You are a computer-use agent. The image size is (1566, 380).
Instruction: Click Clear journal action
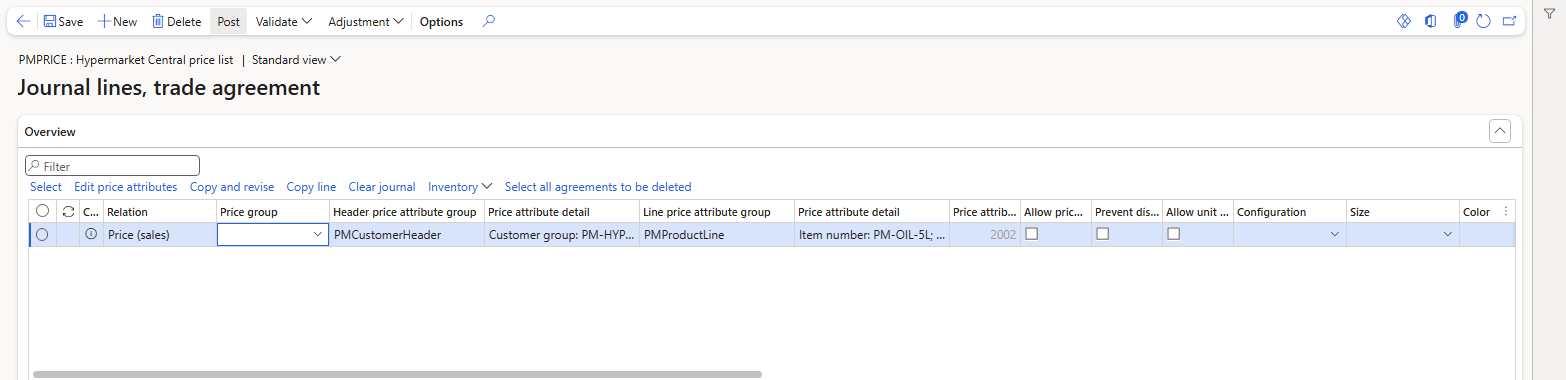click(382, 187)
